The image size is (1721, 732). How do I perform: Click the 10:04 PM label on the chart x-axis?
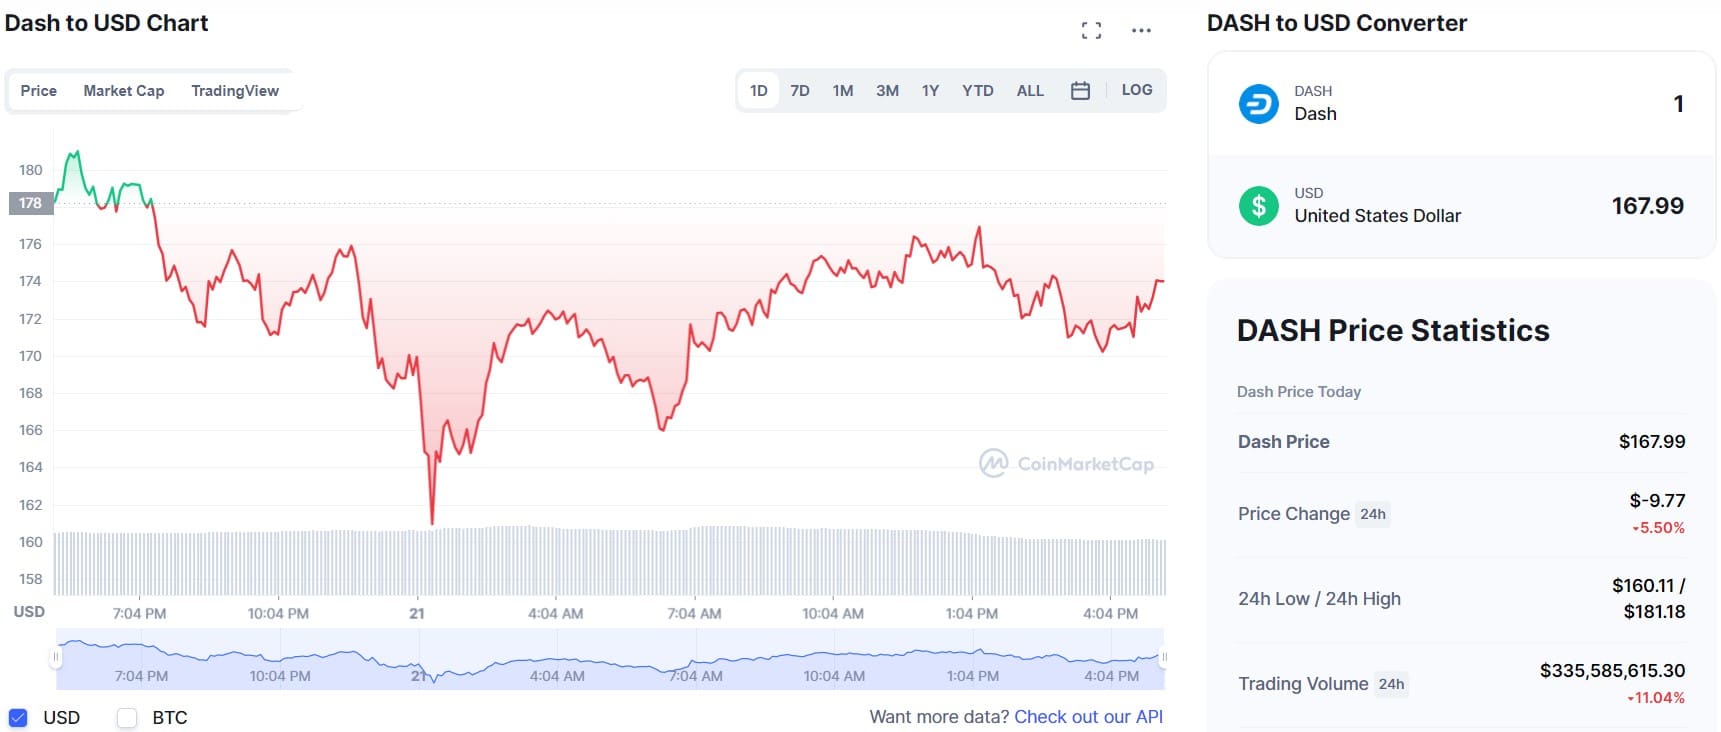tap(278, 614)
